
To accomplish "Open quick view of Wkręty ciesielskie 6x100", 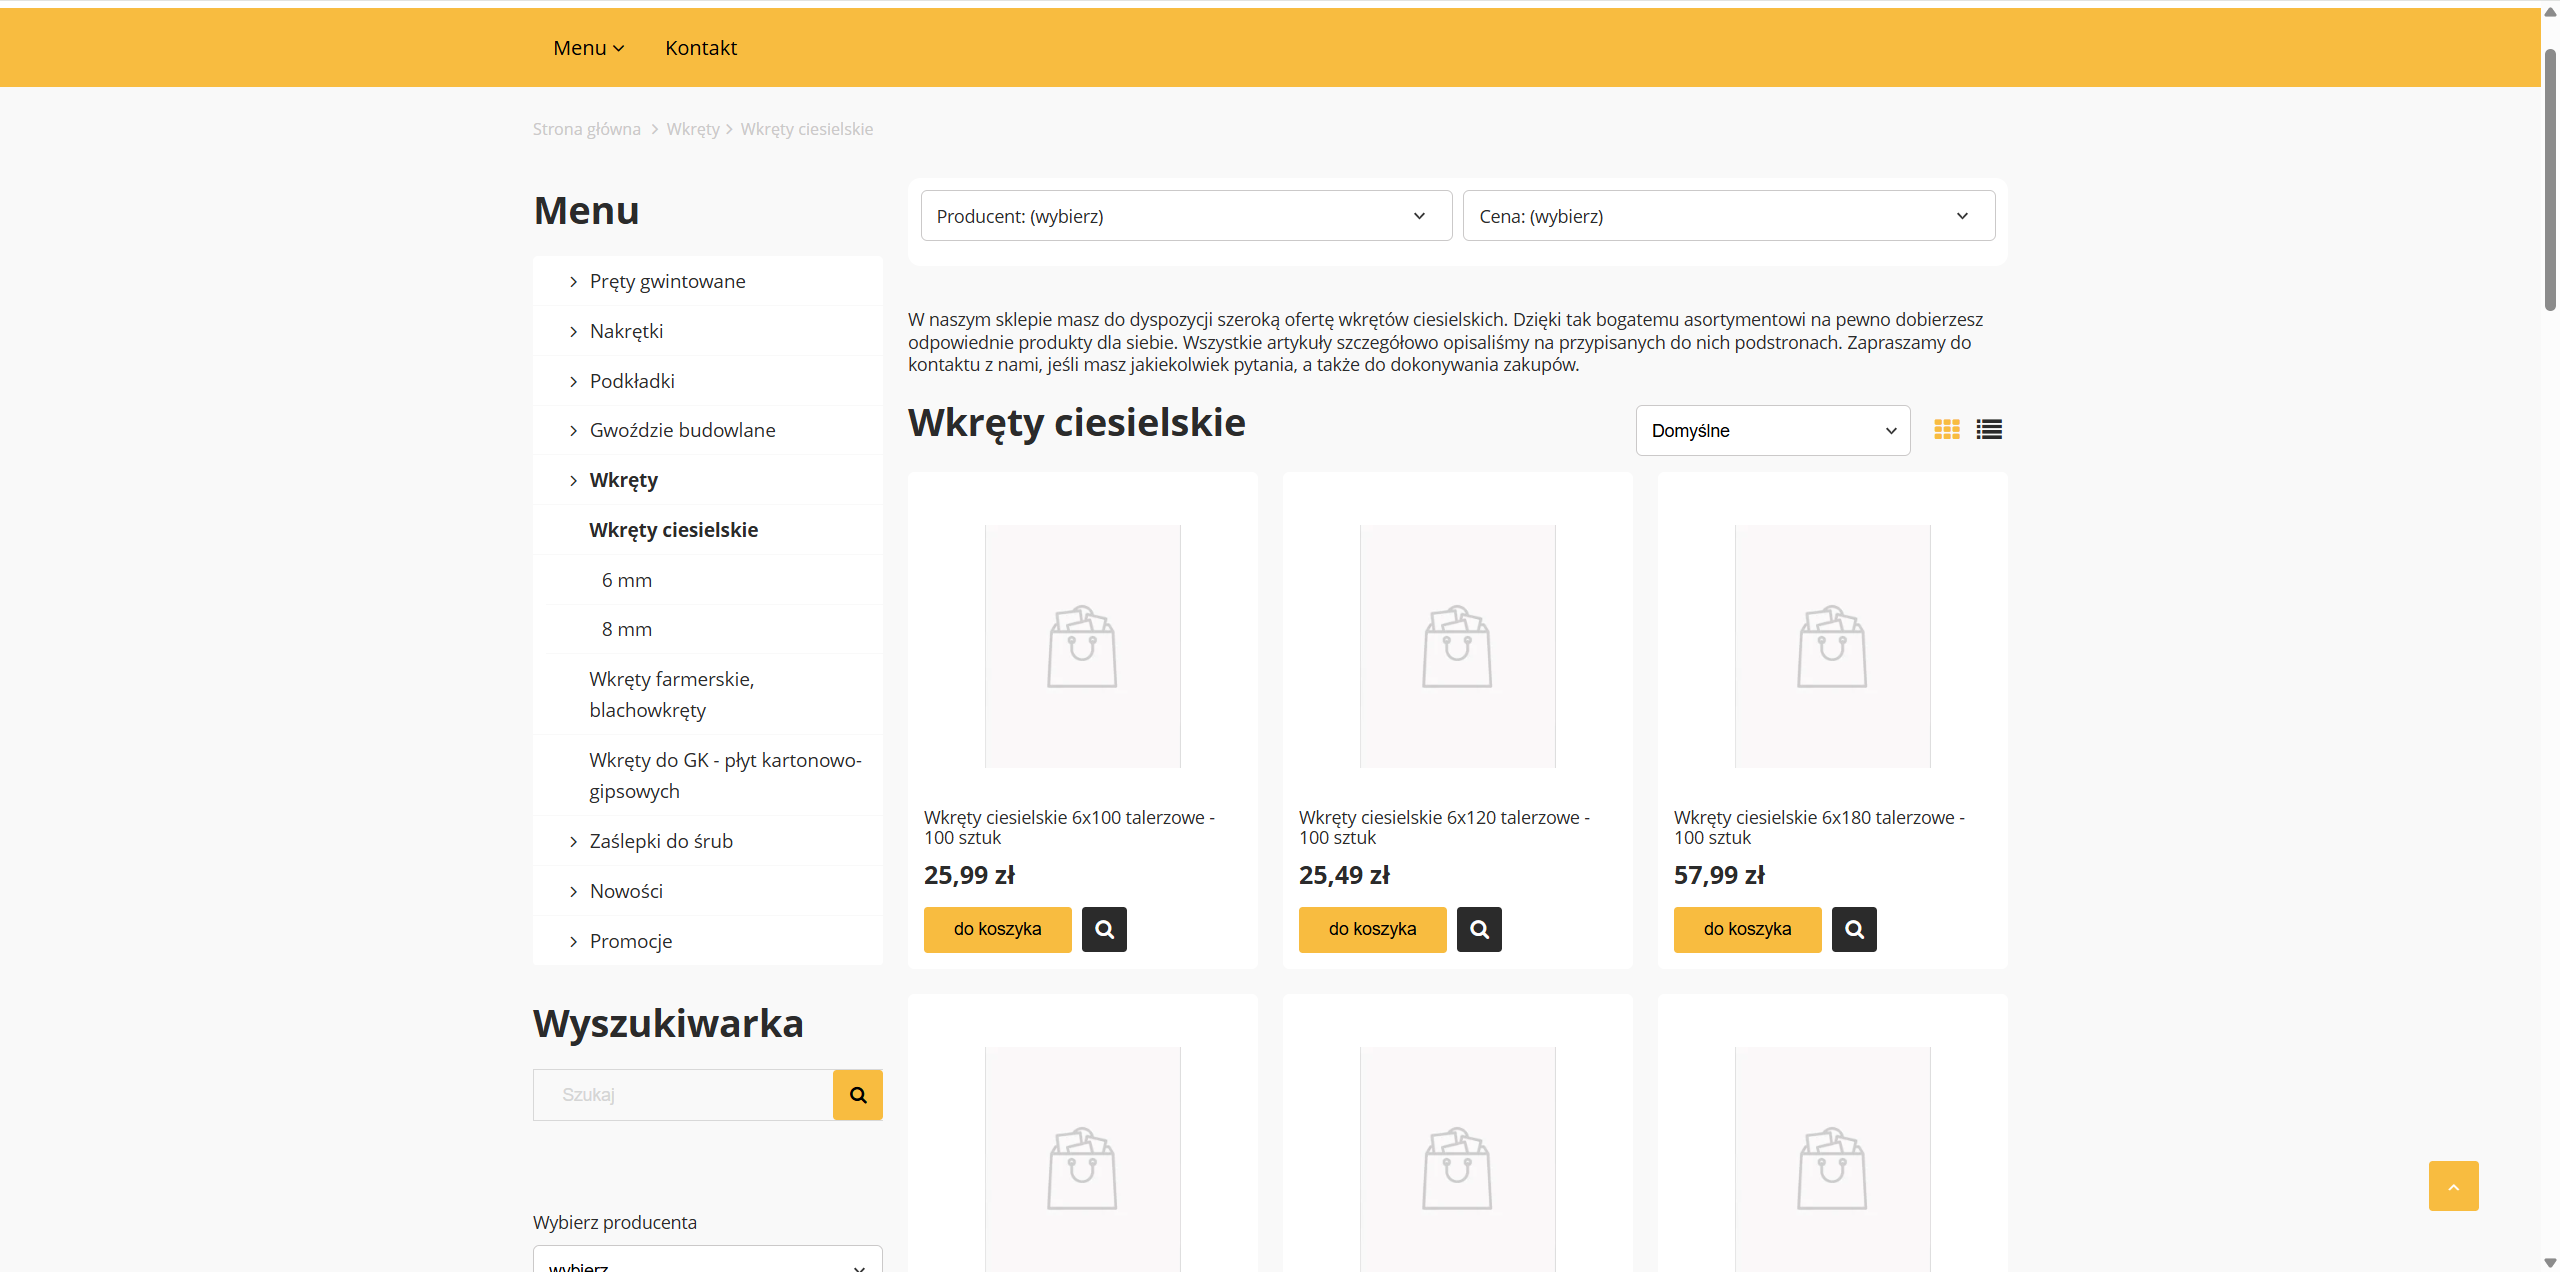I will coord(1103,929).
